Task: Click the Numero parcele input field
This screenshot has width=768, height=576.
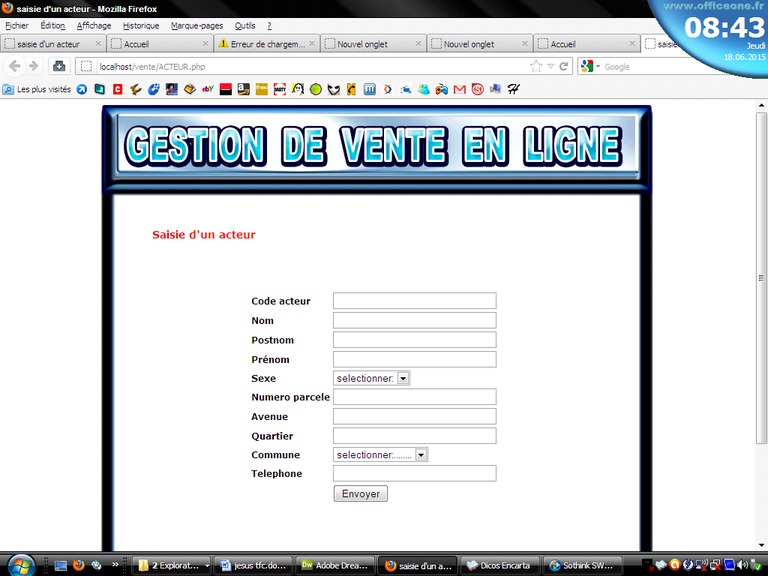Action: point(414,397)
